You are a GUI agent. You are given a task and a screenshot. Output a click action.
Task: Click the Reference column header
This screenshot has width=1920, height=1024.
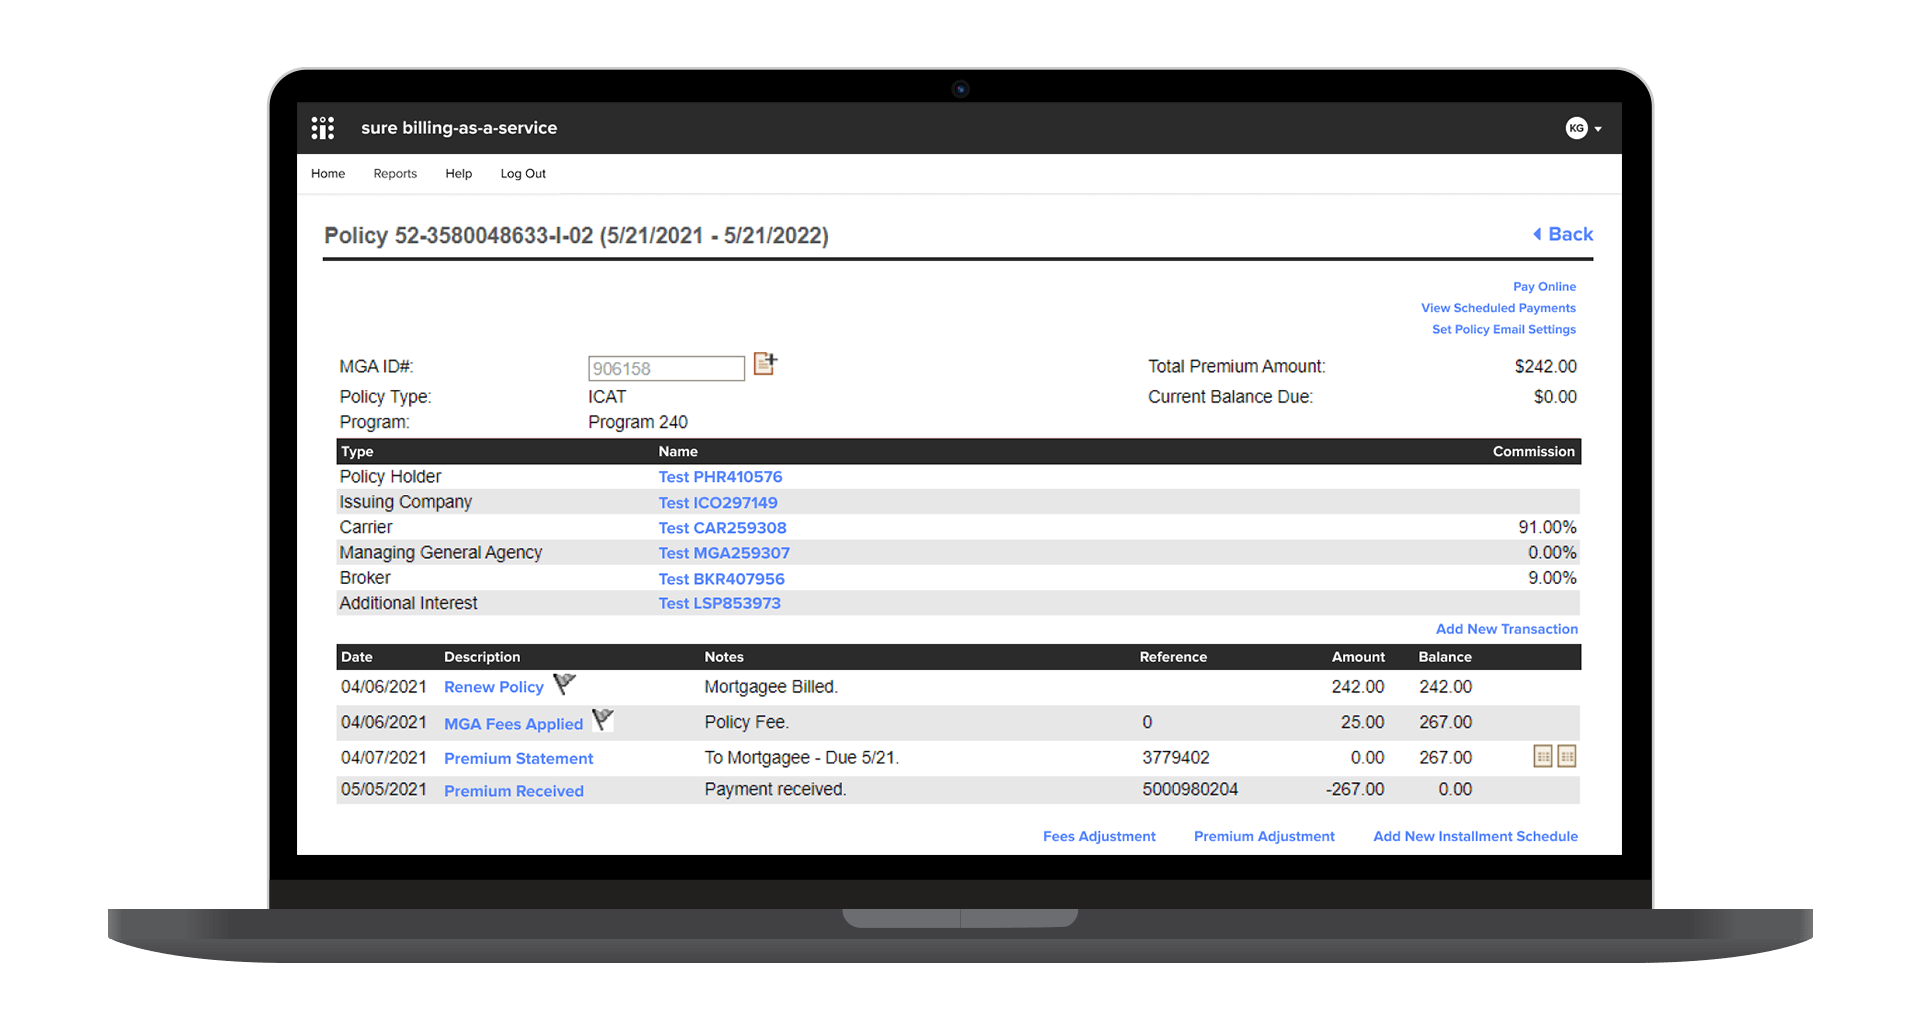point(1173,657)
